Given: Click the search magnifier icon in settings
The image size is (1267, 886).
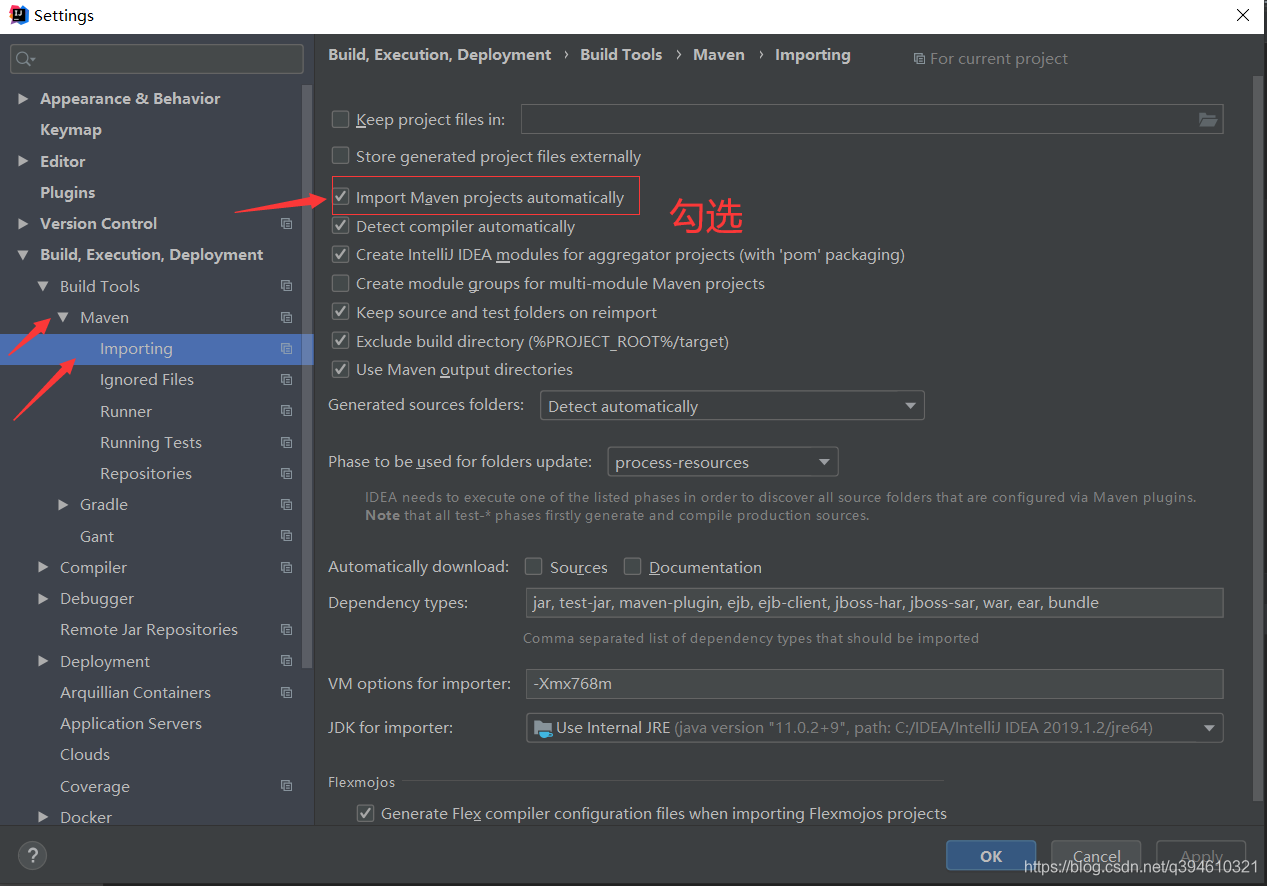Looking at the screenshot, I should click(x=24, y=60).
